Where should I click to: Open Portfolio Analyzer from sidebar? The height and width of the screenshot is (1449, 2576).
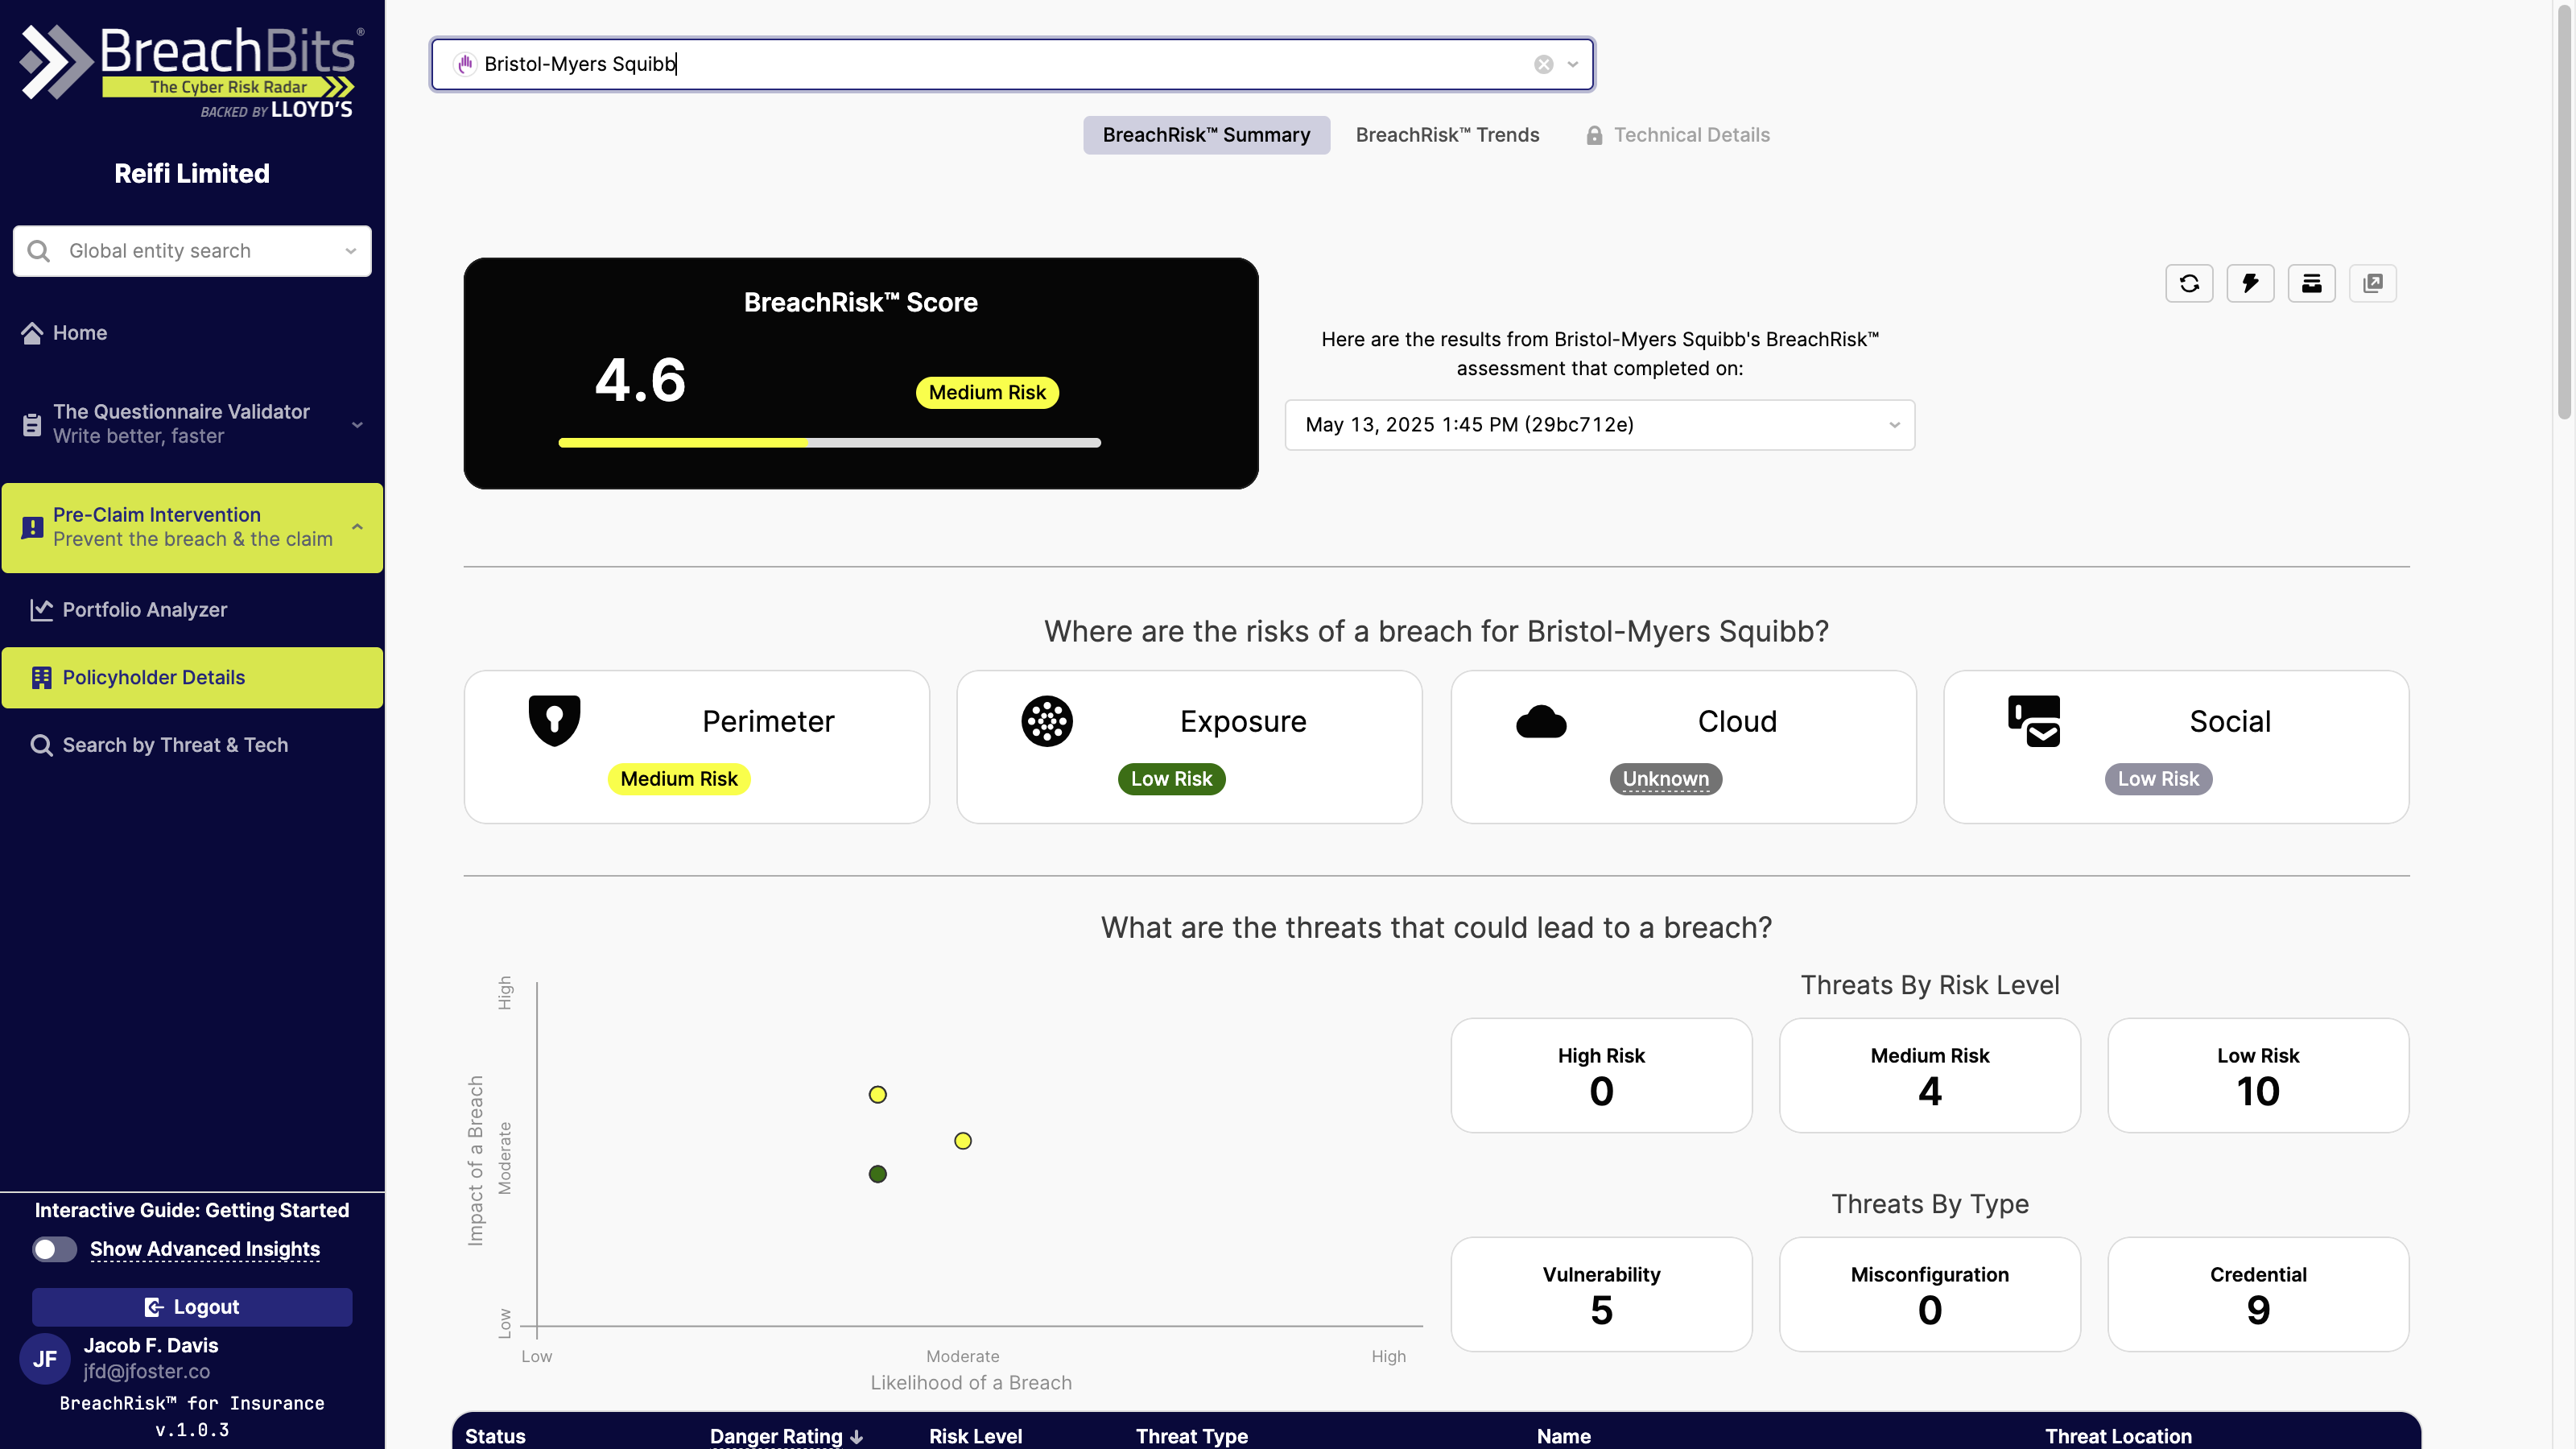(x=144, y=609)
